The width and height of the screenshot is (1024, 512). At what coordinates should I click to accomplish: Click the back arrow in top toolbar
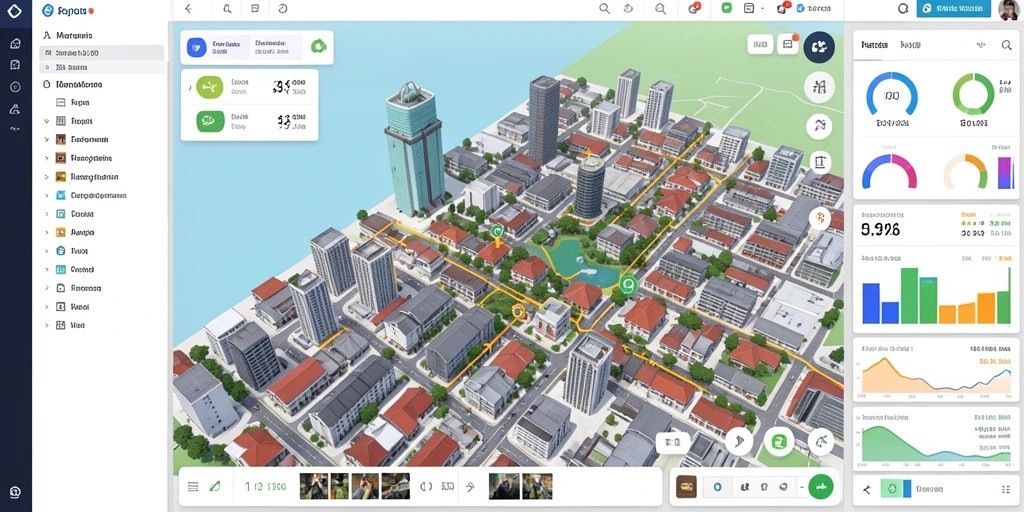[x=189, y=8]
